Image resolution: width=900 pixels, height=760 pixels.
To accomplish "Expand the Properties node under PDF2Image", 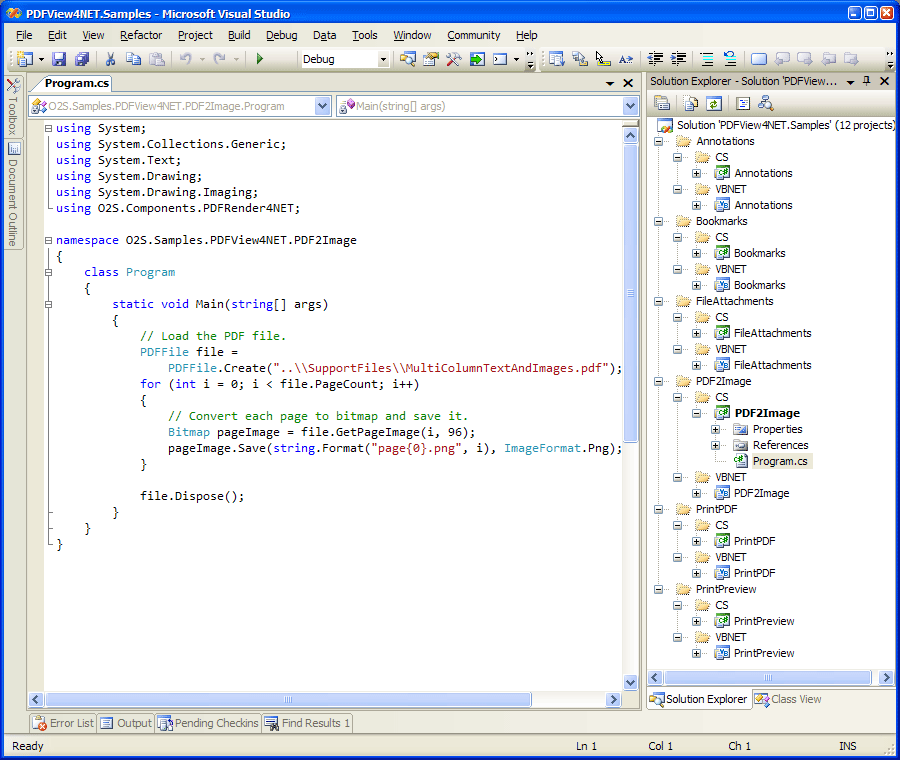I will click(x=715, y=429).
